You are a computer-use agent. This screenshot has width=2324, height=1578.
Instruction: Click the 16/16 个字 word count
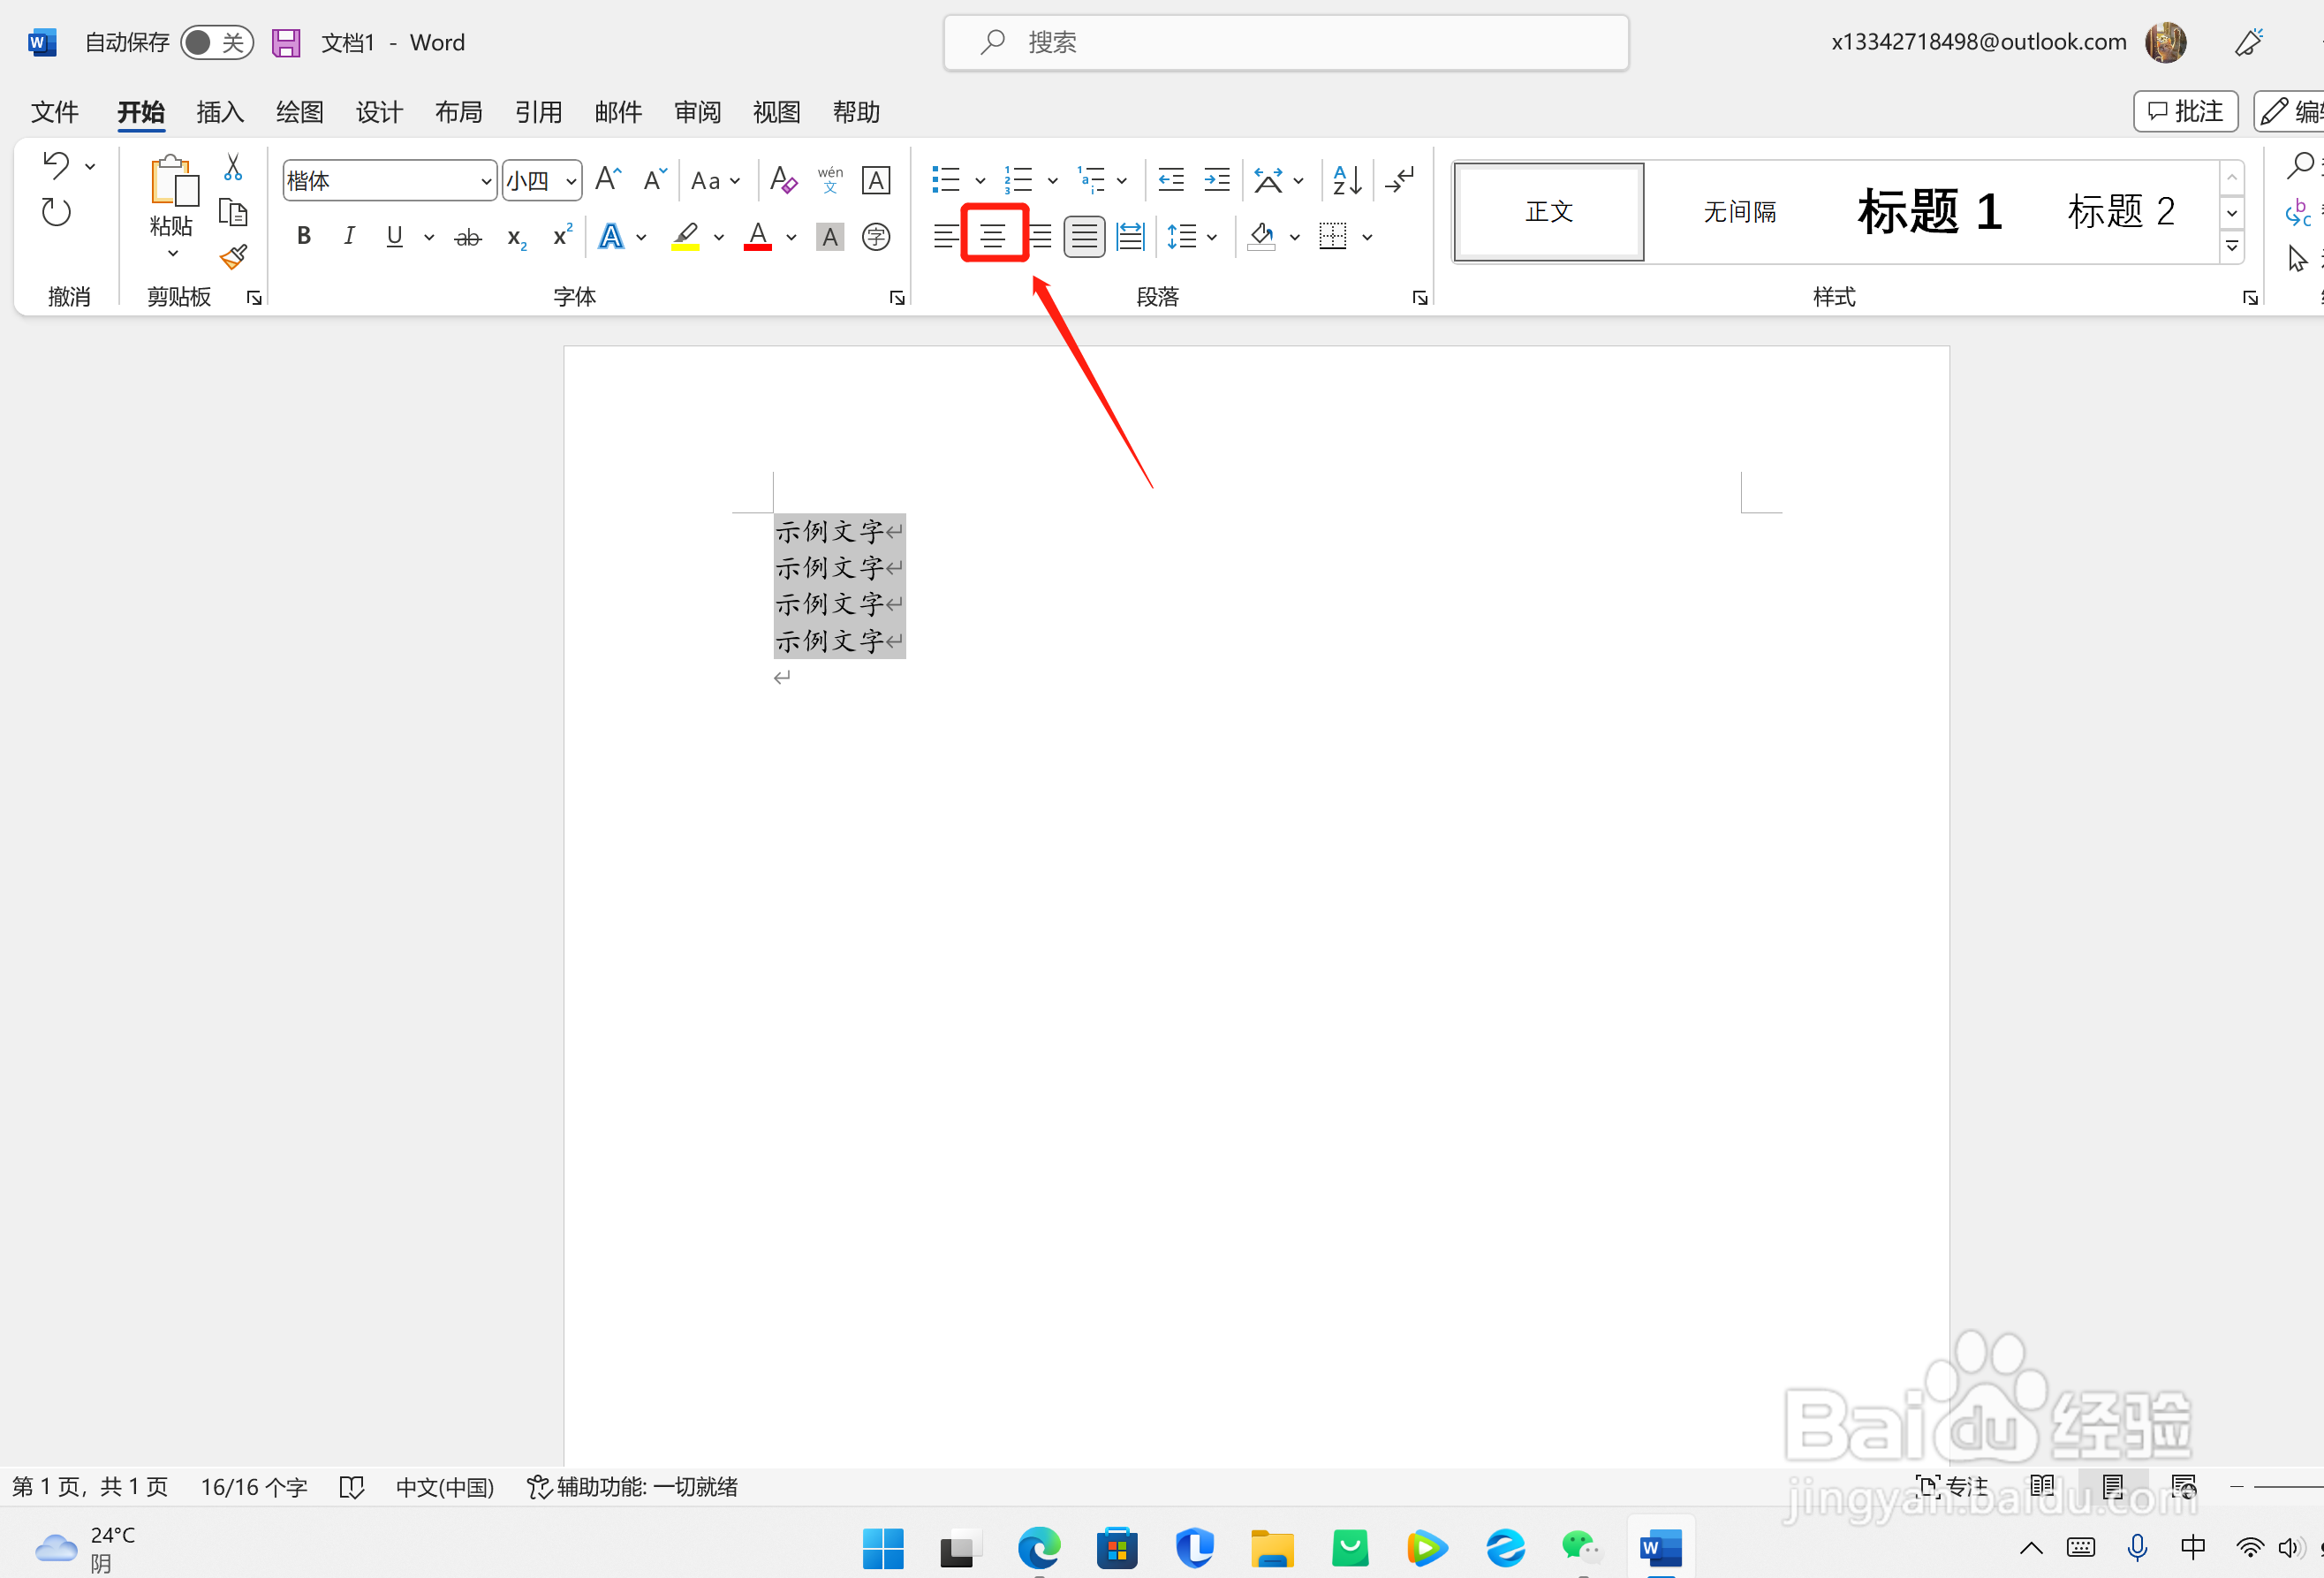pyautogui.click(x=254, y=1487)
